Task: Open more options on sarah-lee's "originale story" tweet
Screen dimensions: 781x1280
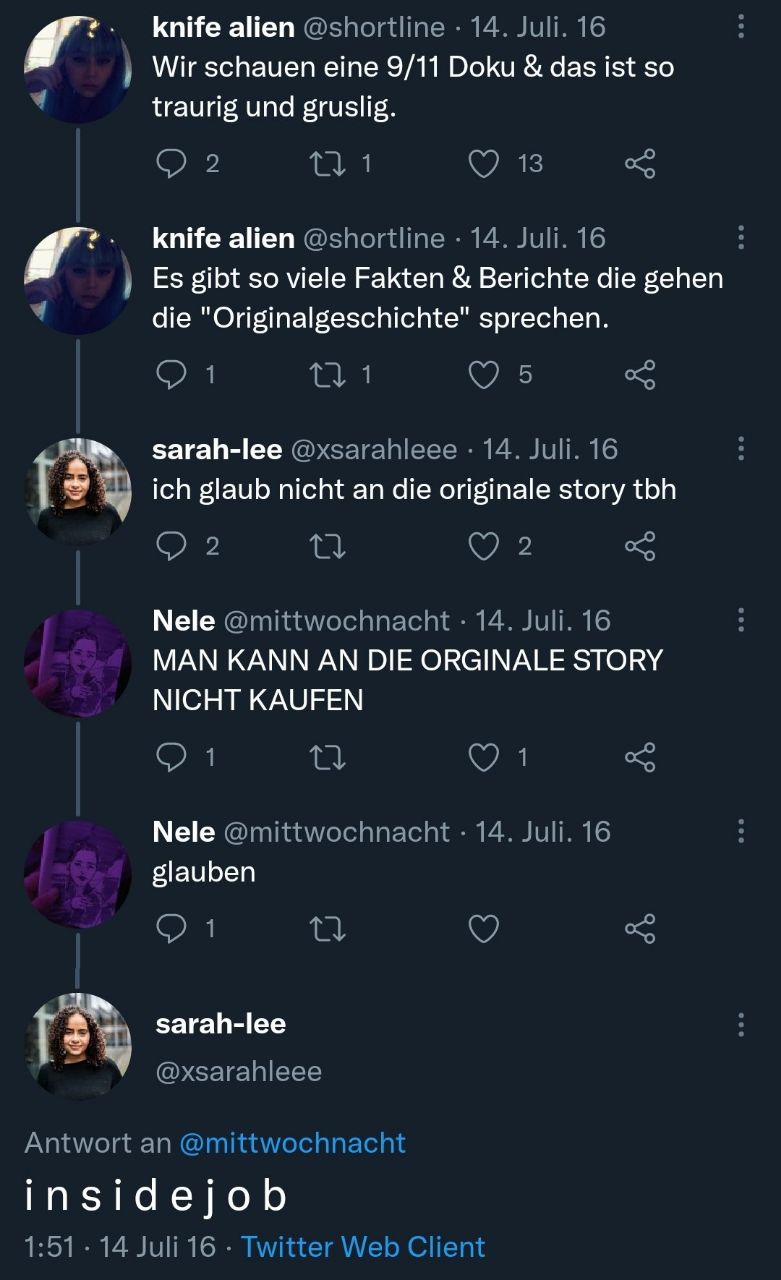Action: pyautogui.click(x=741, y=449)
